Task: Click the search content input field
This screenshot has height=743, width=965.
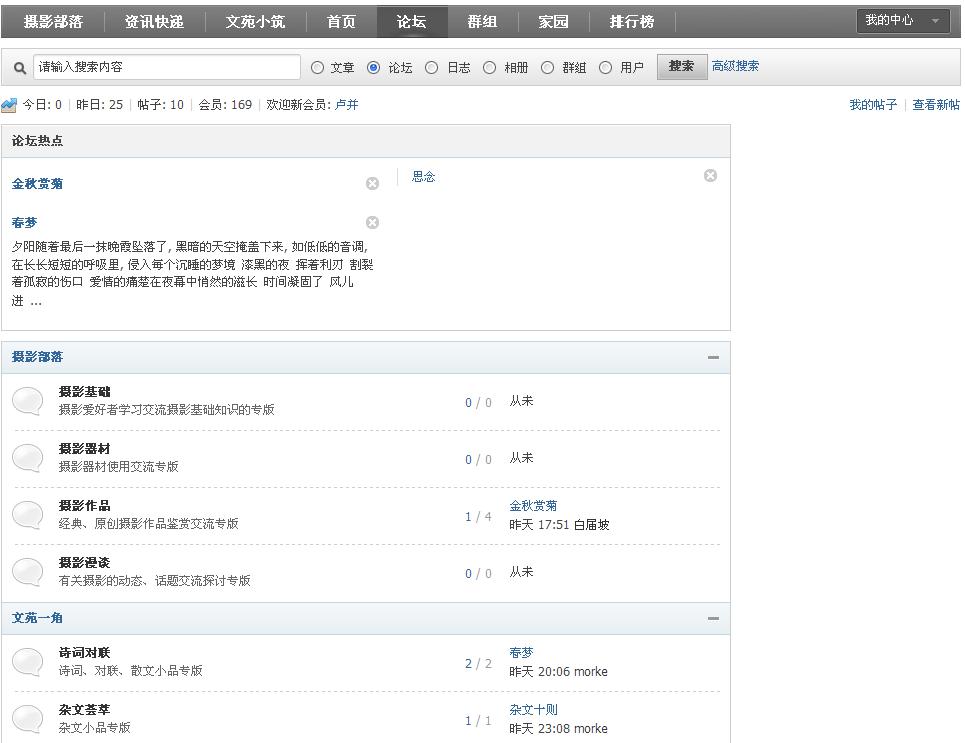Action: [x=166, y=67]
